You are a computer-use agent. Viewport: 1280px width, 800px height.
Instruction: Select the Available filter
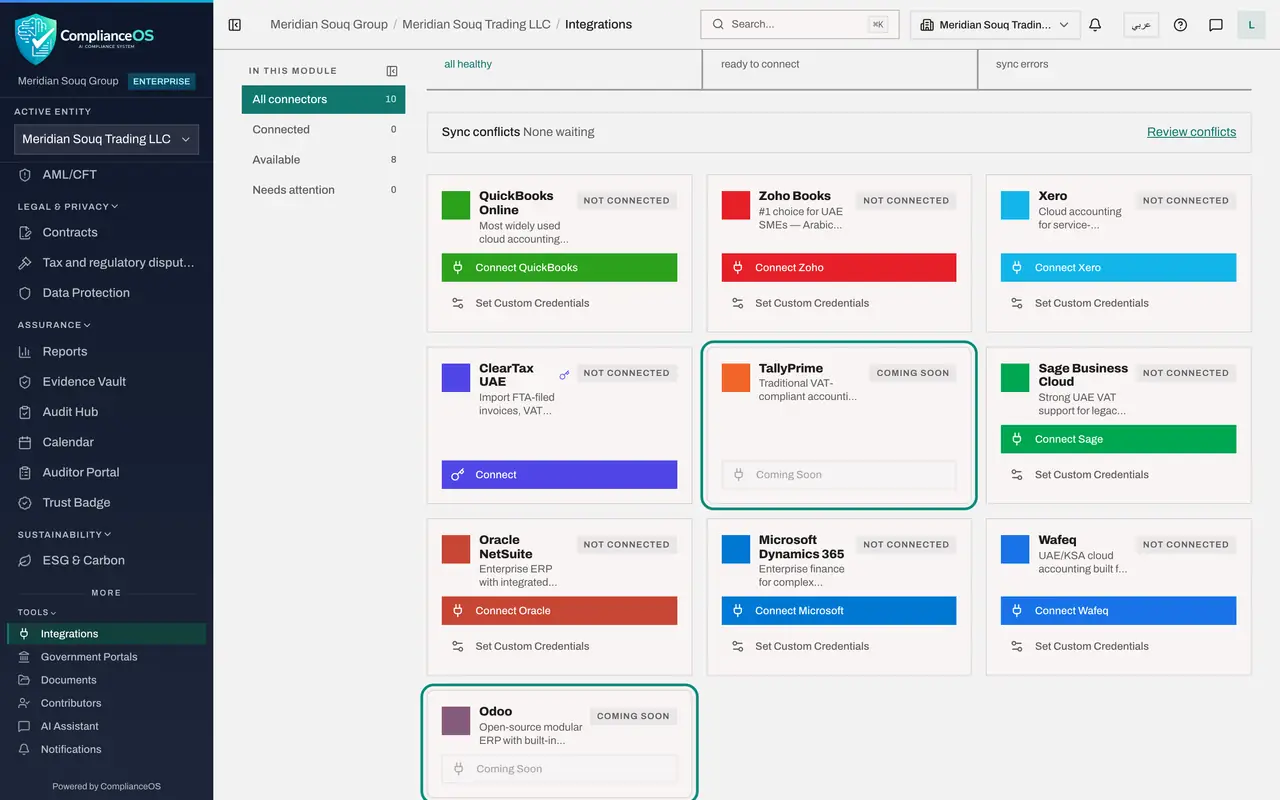323,160
